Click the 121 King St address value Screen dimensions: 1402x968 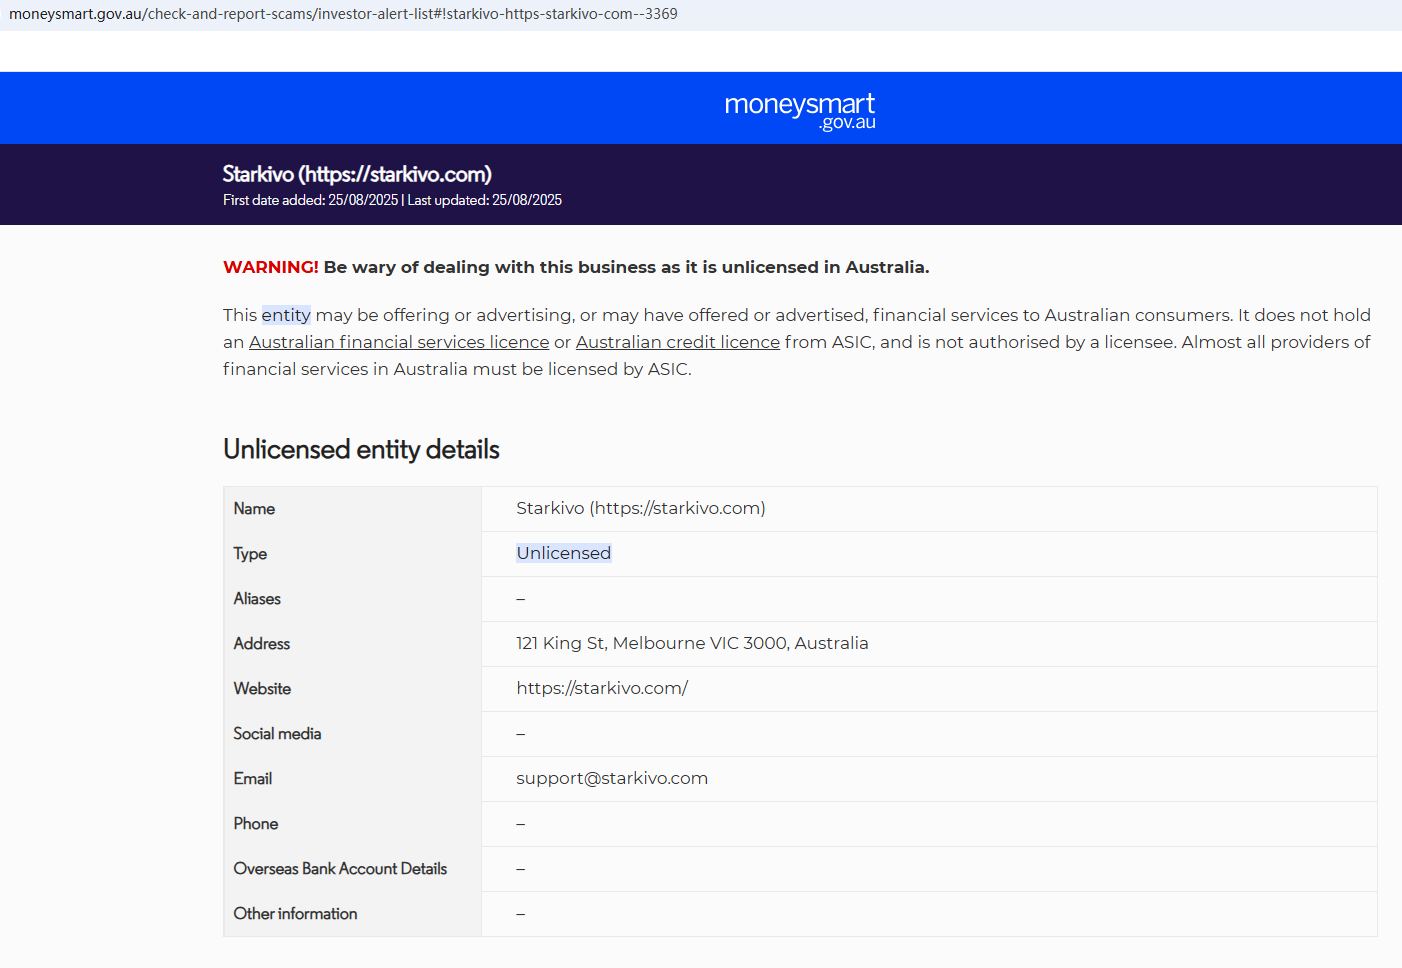691,643
